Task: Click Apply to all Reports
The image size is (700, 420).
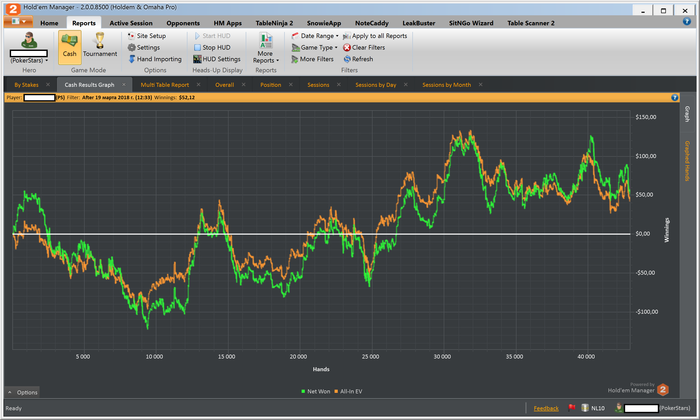Action: pos(378,35)
